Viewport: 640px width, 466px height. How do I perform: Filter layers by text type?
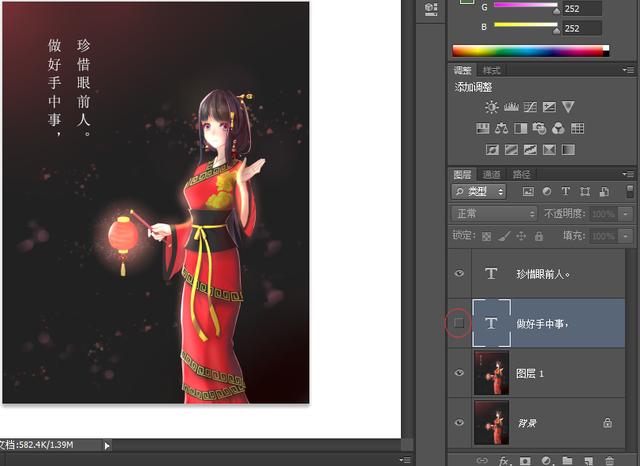(566, 191)
